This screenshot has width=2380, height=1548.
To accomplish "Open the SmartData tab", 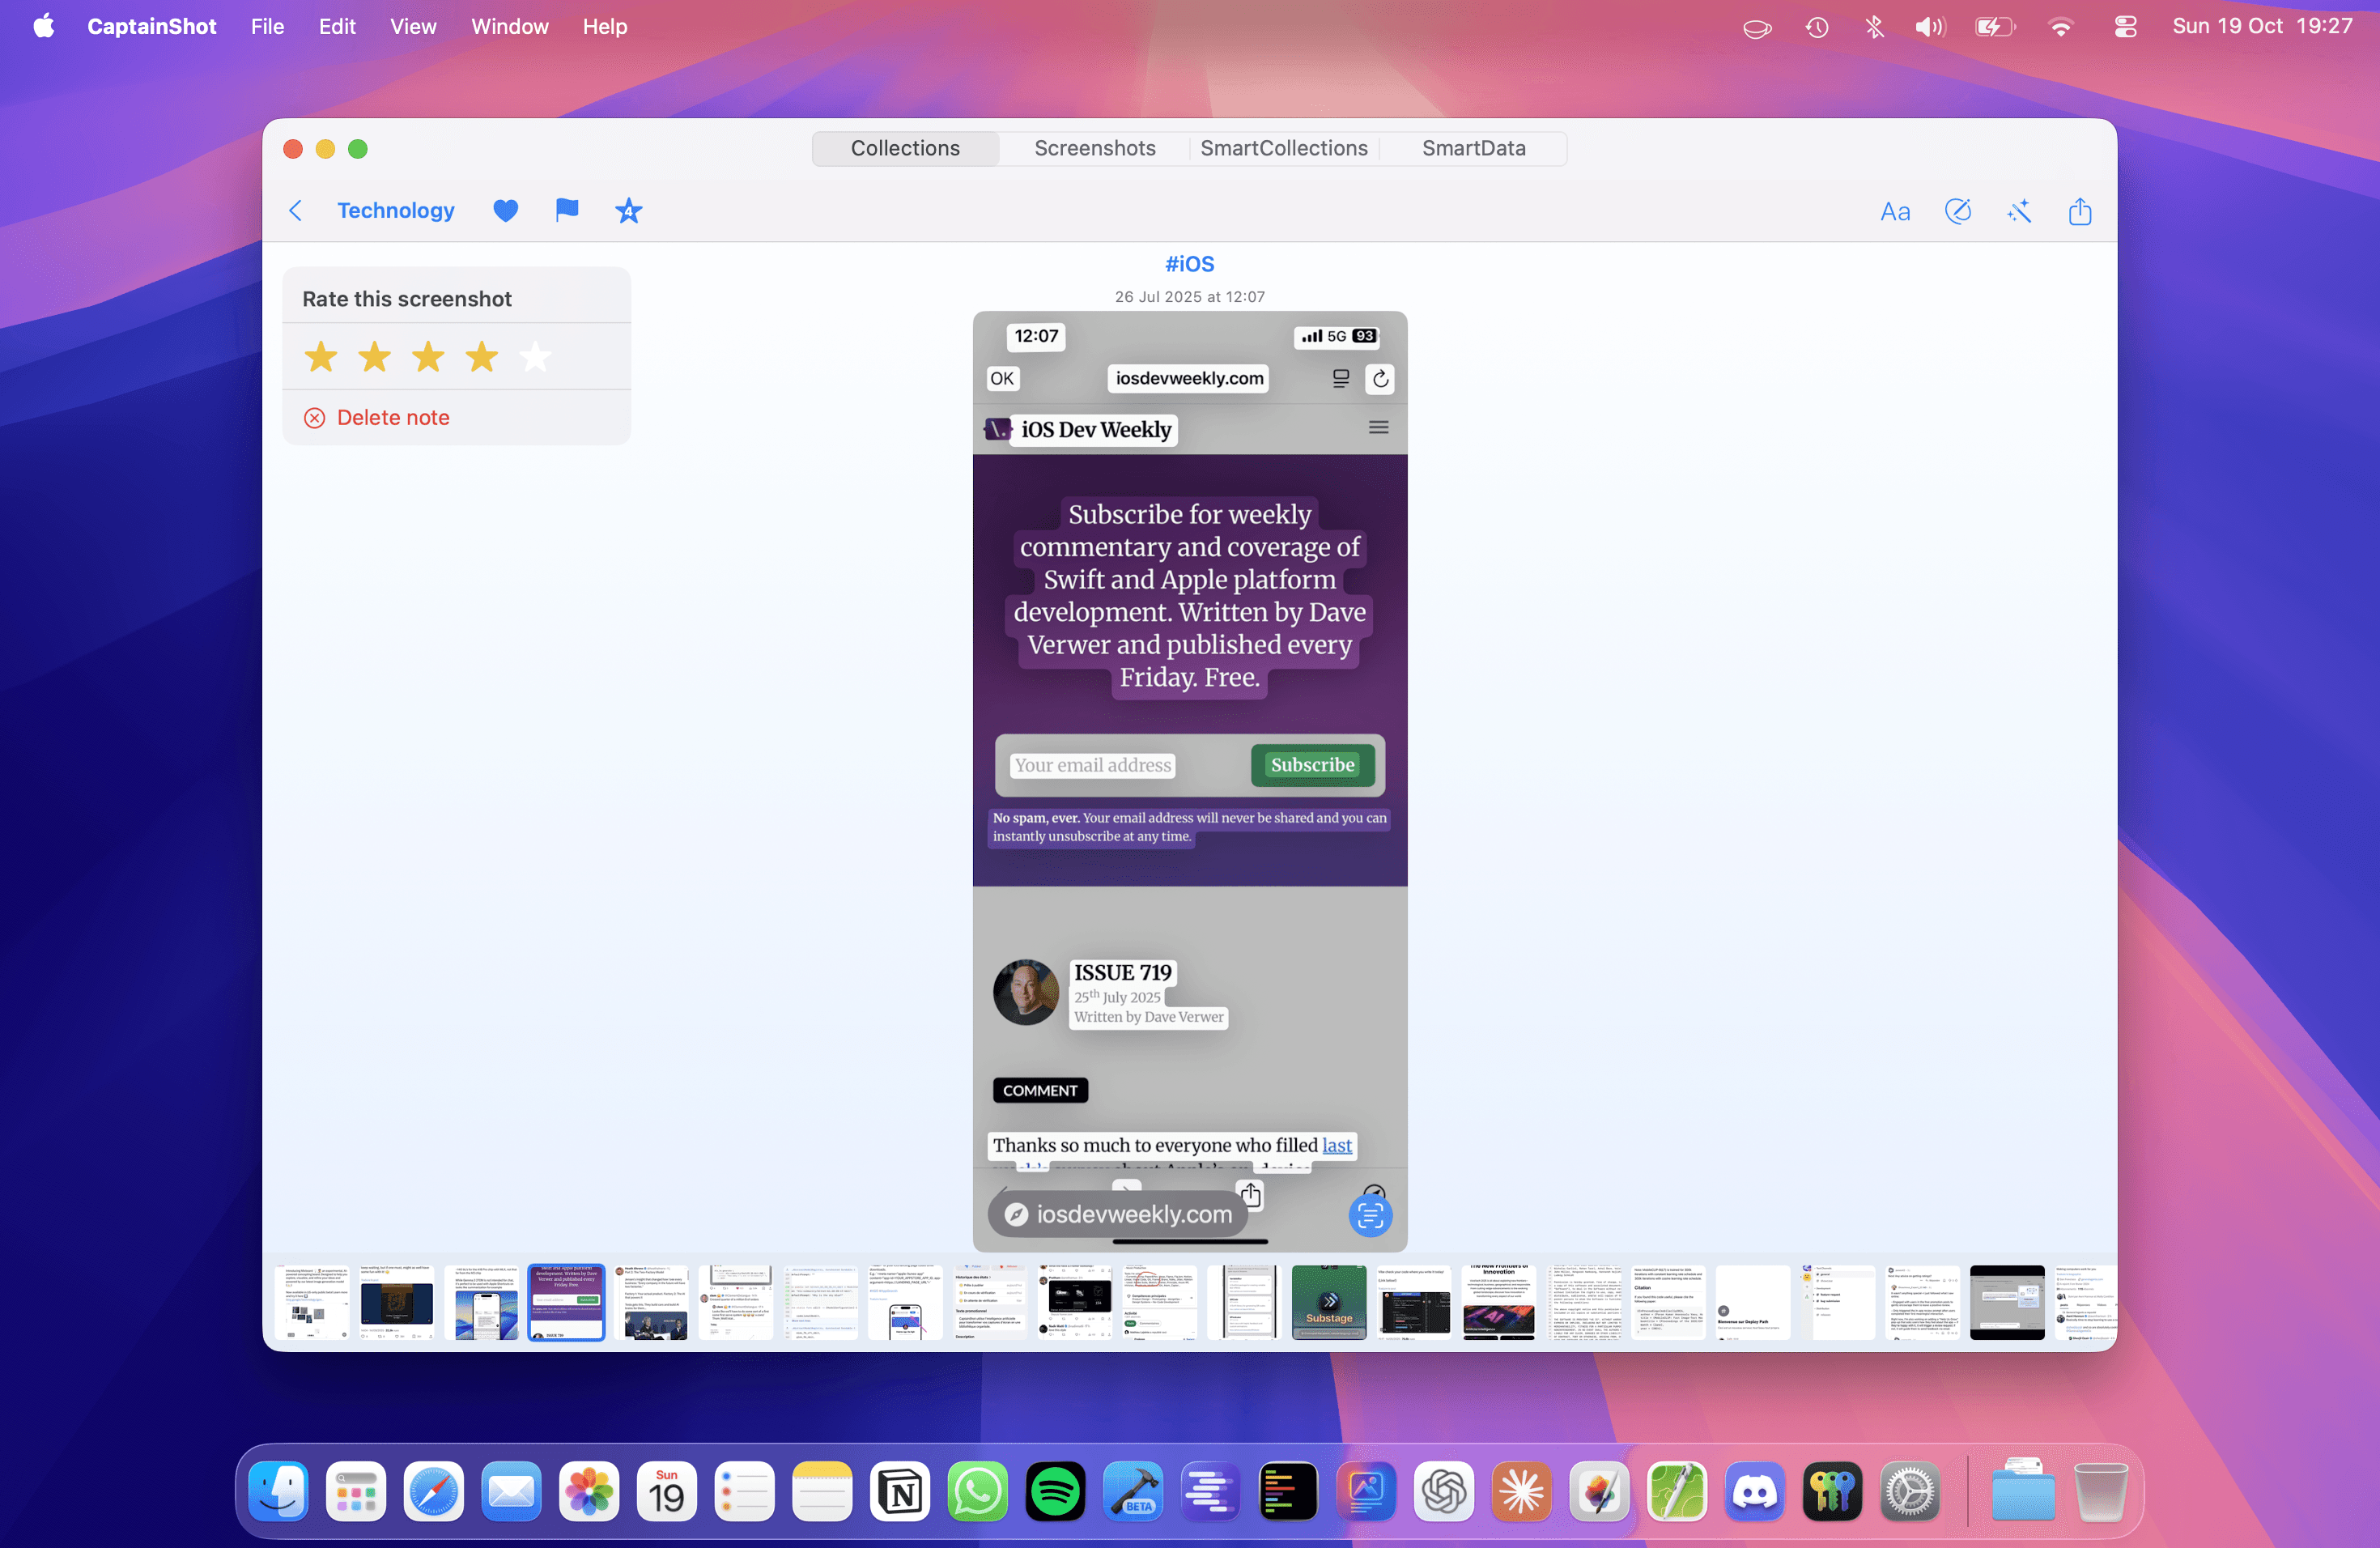I will pyautogui.click(x=1473, y=148).
